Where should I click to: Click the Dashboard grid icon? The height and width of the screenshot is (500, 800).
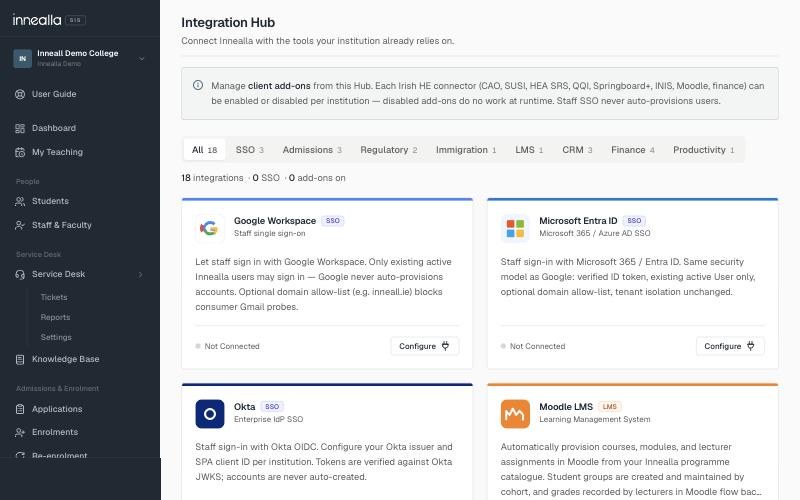pyautogui.click(x=20, y=128)
